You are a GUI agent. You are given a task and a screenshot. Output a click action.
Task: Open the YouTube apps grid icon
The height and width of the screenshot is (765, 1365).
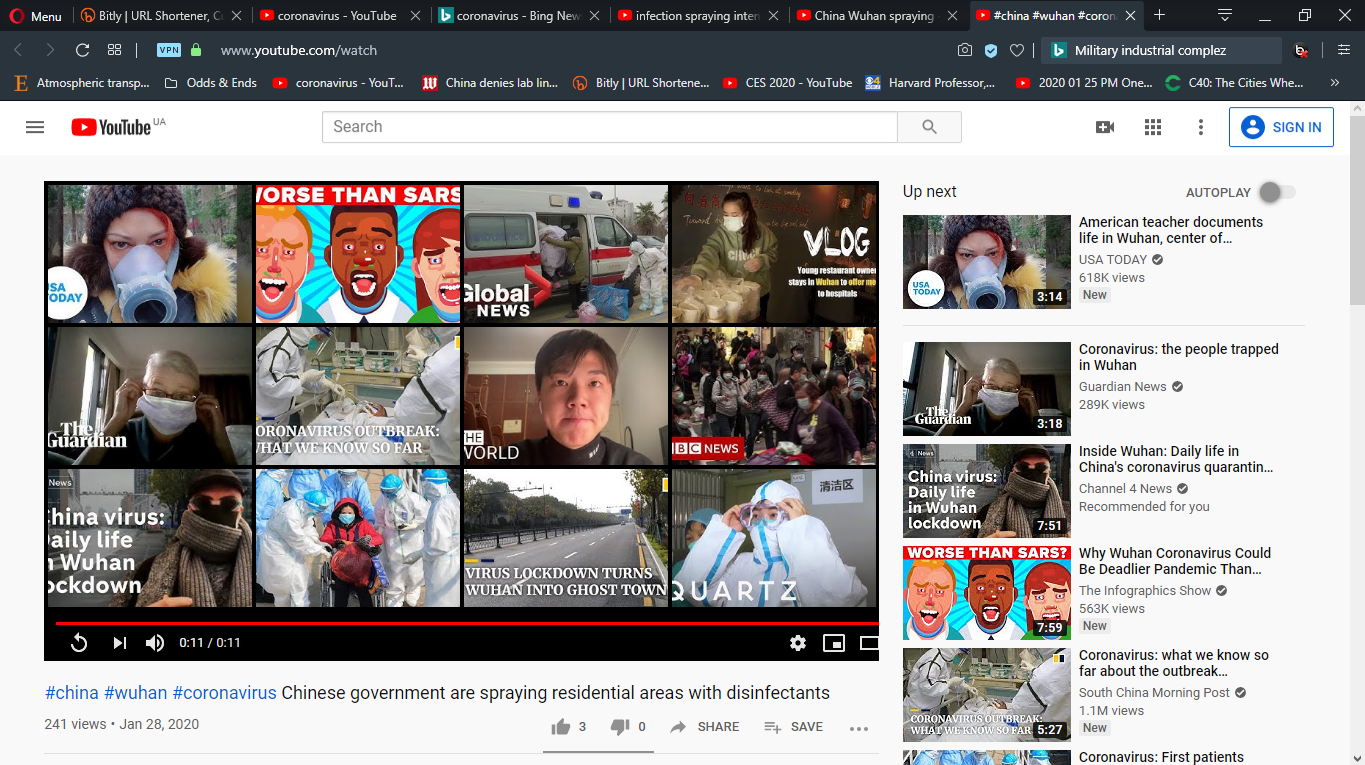(x=1153, y=127)
